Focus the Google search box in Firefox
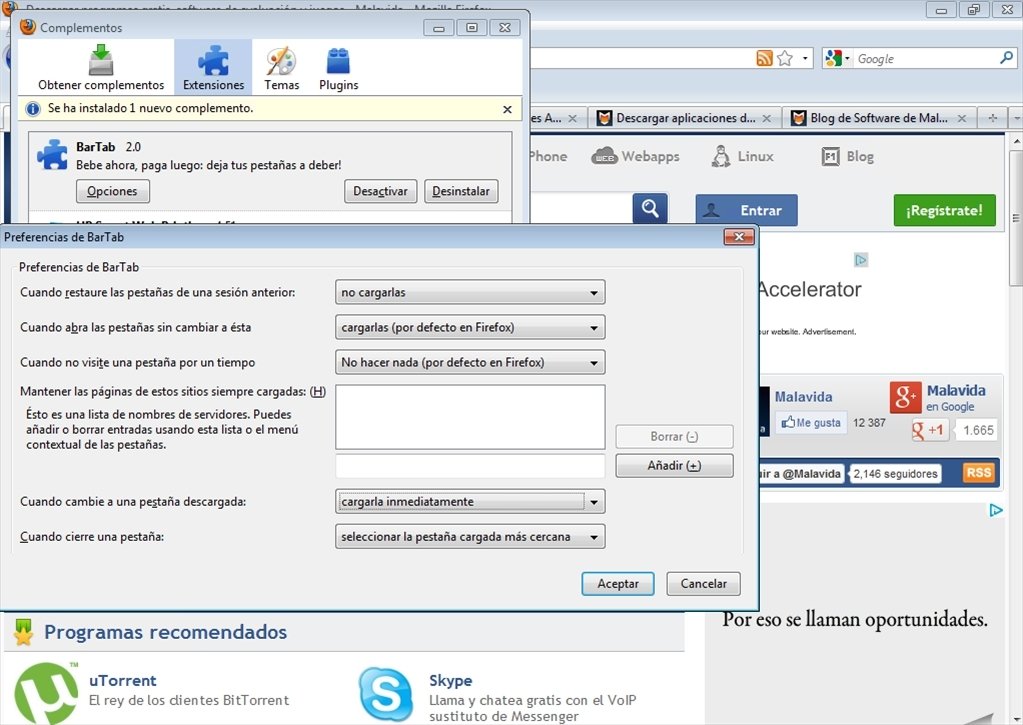1023x725 pixels. pyautogui.click(x=925, y=59)
